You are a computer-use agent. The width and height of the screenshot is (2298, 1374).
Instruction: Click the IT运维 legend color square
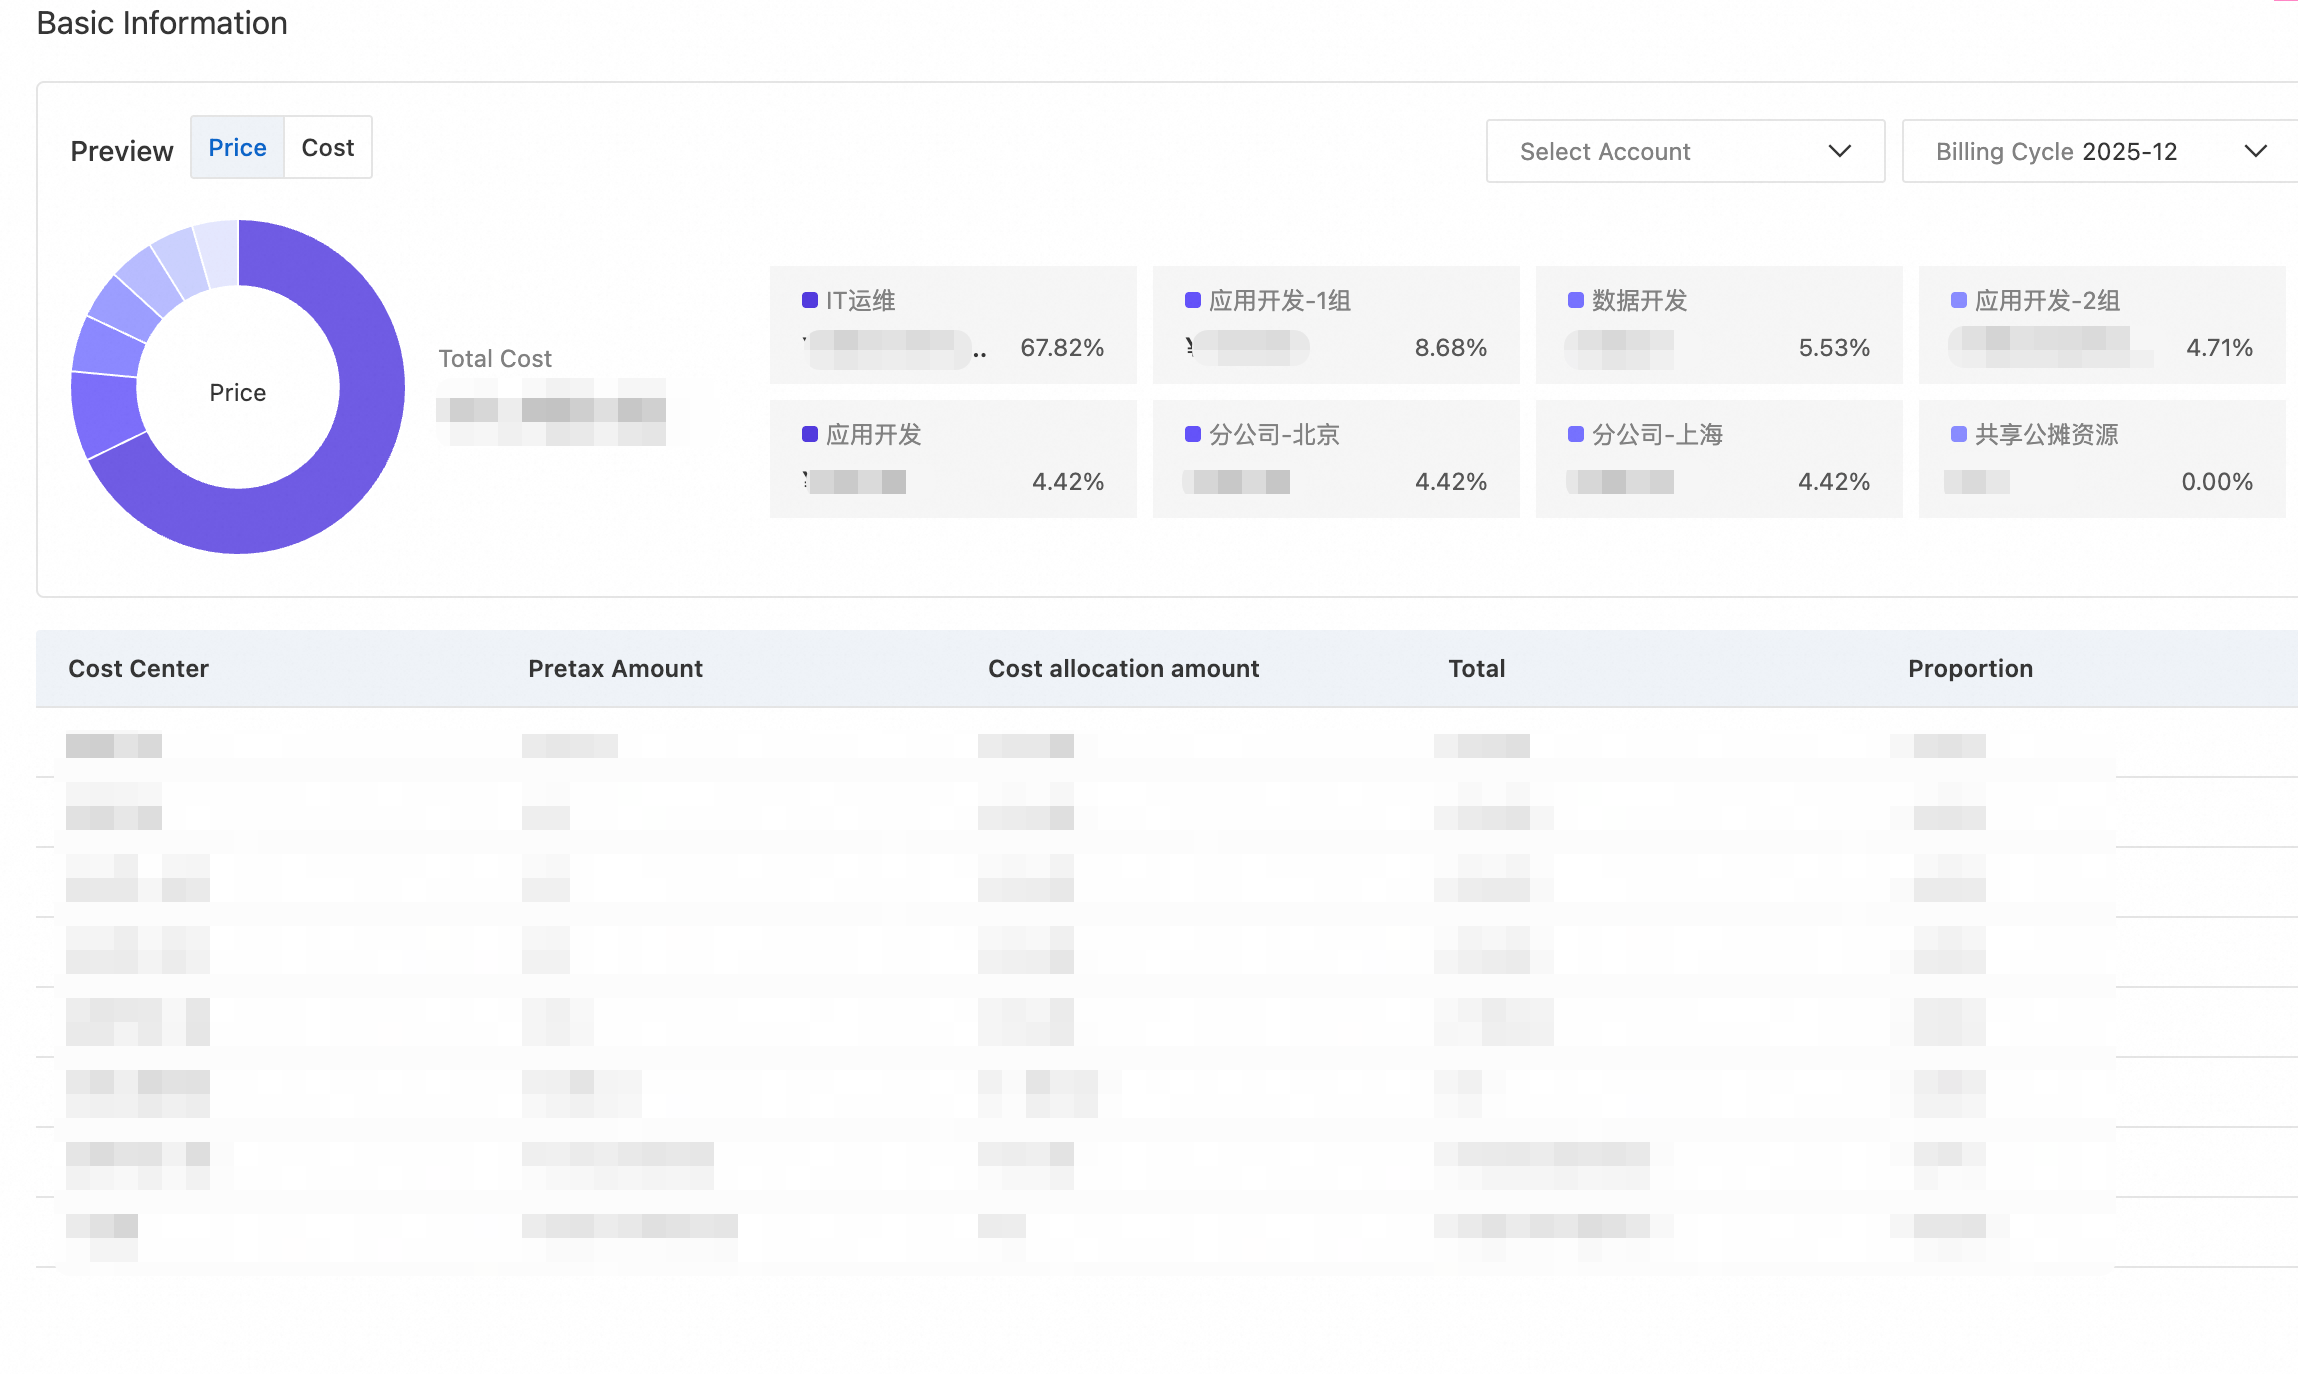coord(810,300)
